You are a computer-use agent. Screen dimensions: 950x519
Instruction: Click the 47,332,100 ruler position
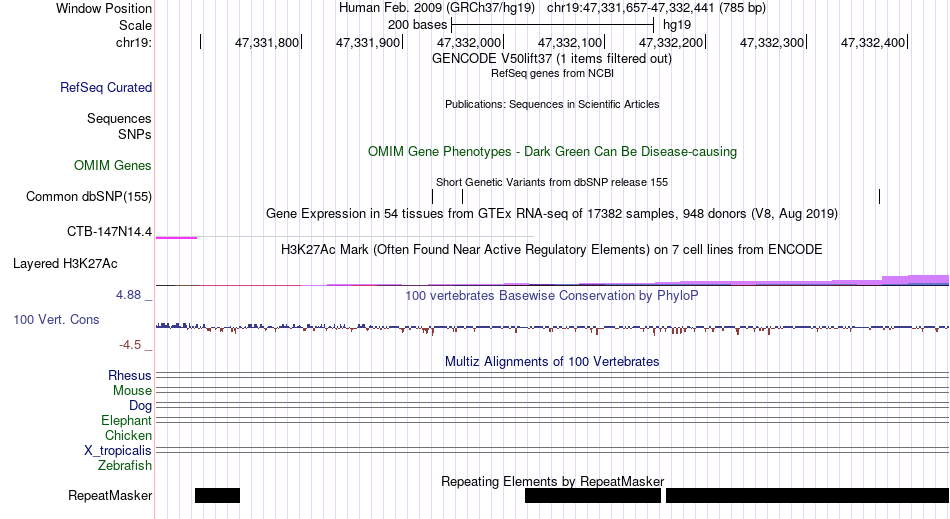point(570,42)
